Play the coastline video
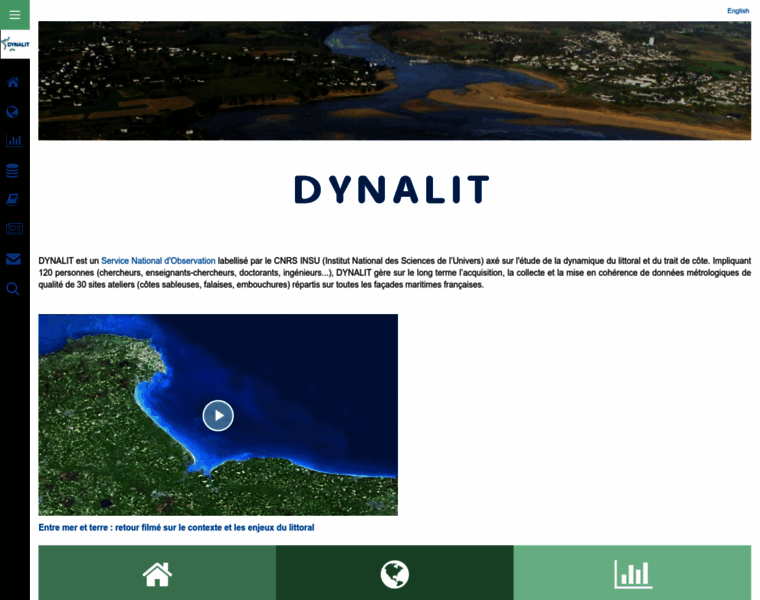The image size is (760, 600). pos(218,415)
